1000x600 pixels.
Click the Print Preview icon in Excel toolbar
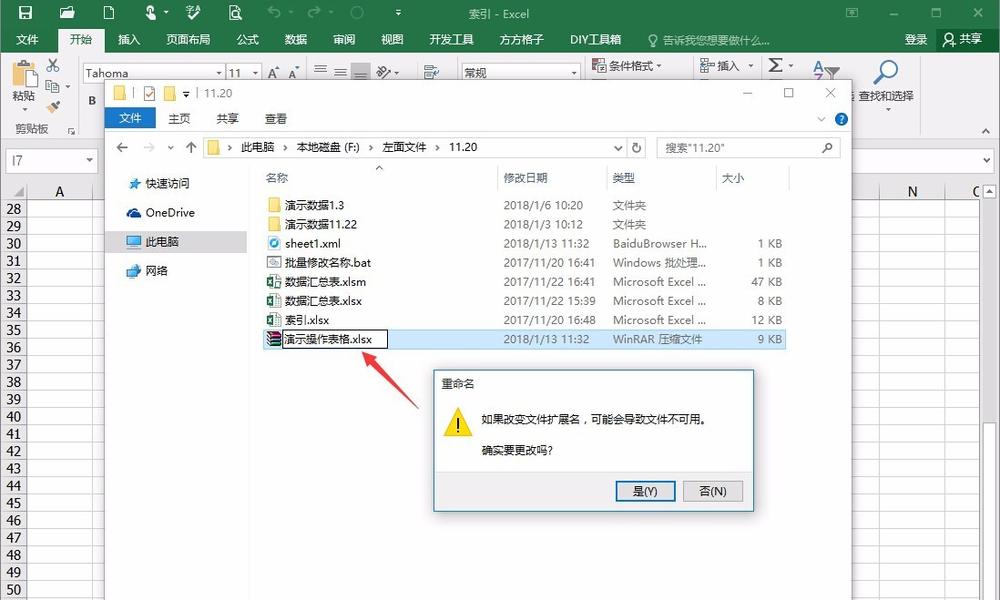235,13
